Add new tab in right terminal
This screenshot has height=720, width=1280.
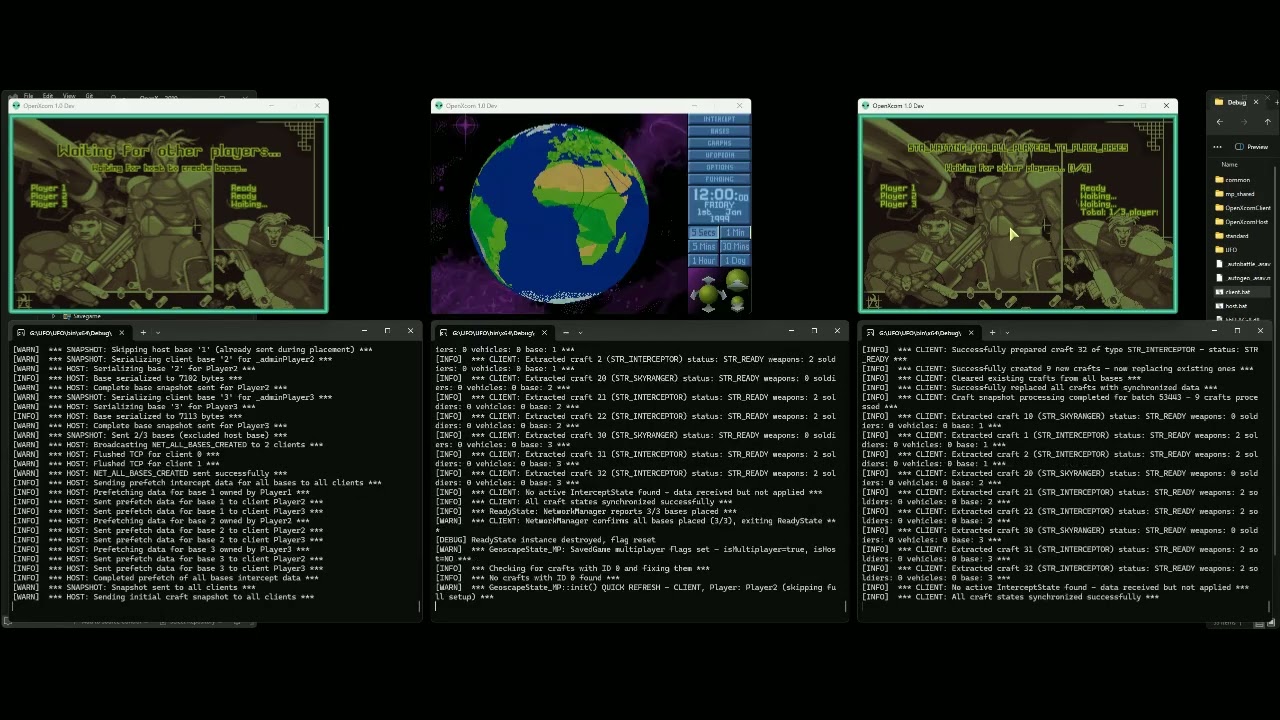point(992,332)
